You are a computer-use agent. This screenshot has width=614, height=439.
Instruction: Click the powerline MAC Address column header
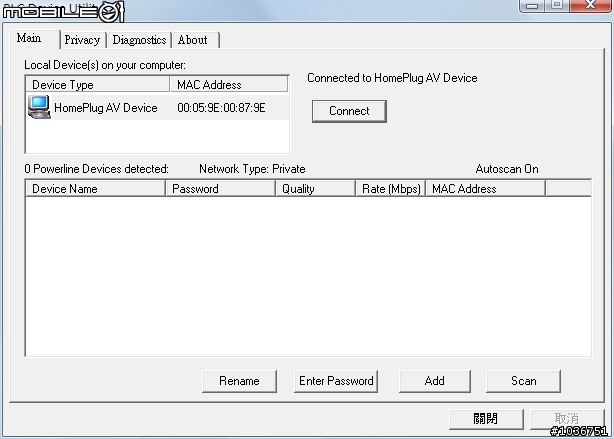[486, 189]
